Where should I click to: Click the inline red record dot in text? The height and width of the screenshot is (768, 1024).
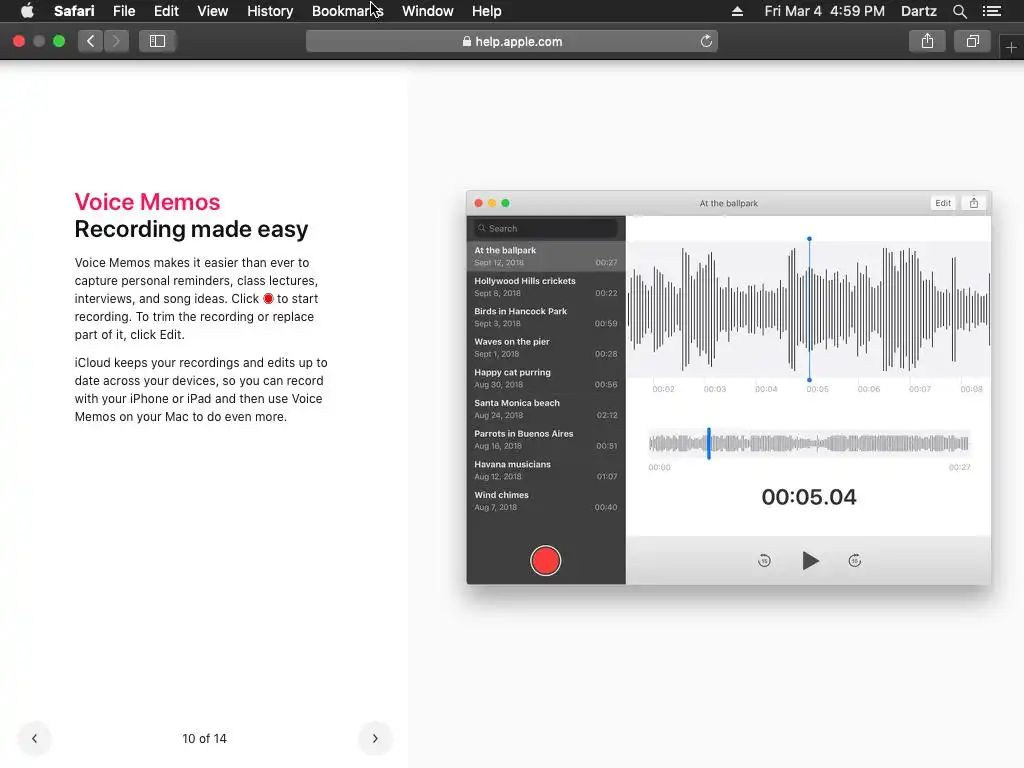tap(268, 298)
